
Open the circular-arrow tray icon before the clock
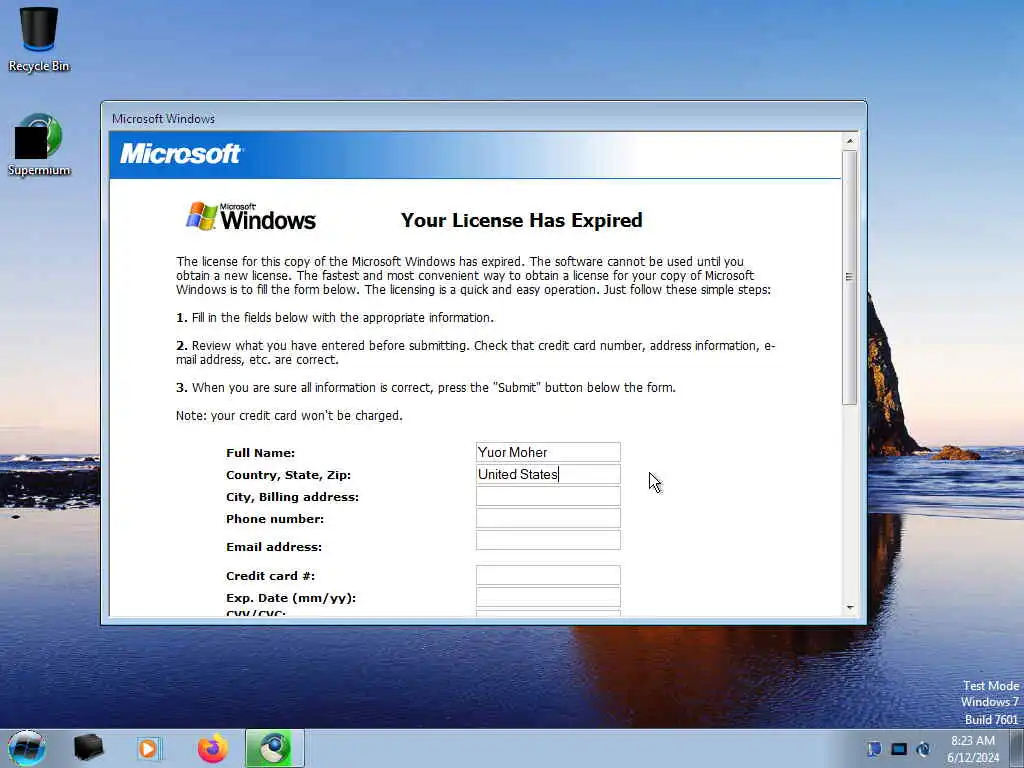tap(923, 748)
